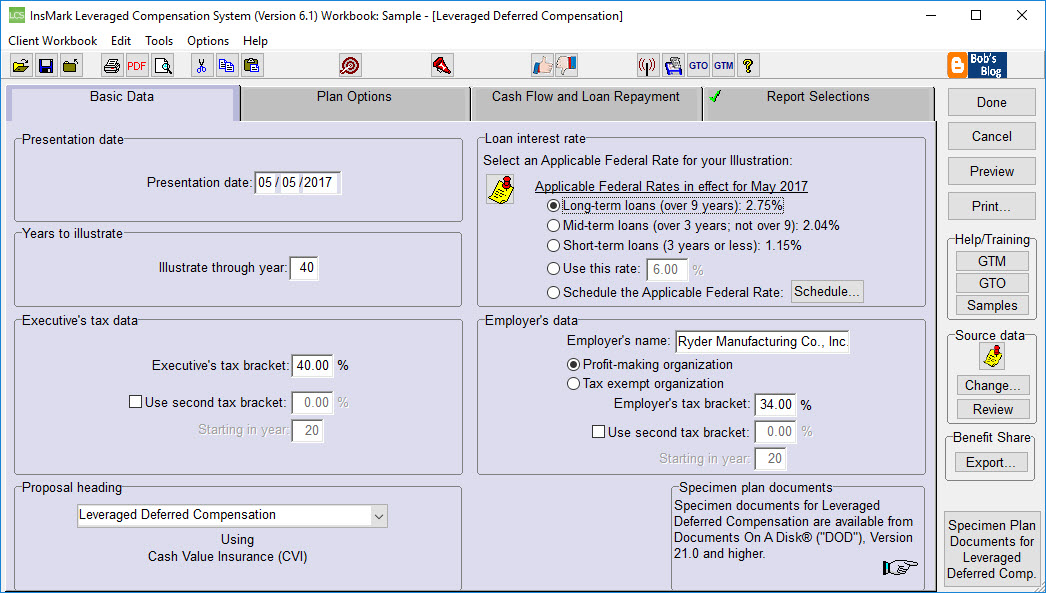
Task: Click the print preview magnifier icon
Action: click(161, 64)
